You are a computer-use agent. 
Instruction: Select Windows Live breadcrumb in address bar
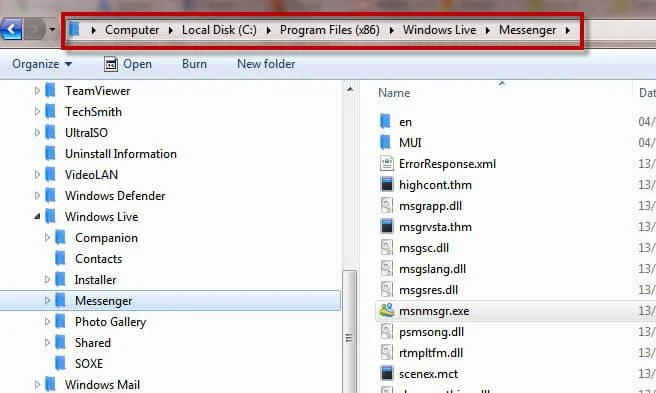point(439,30)
